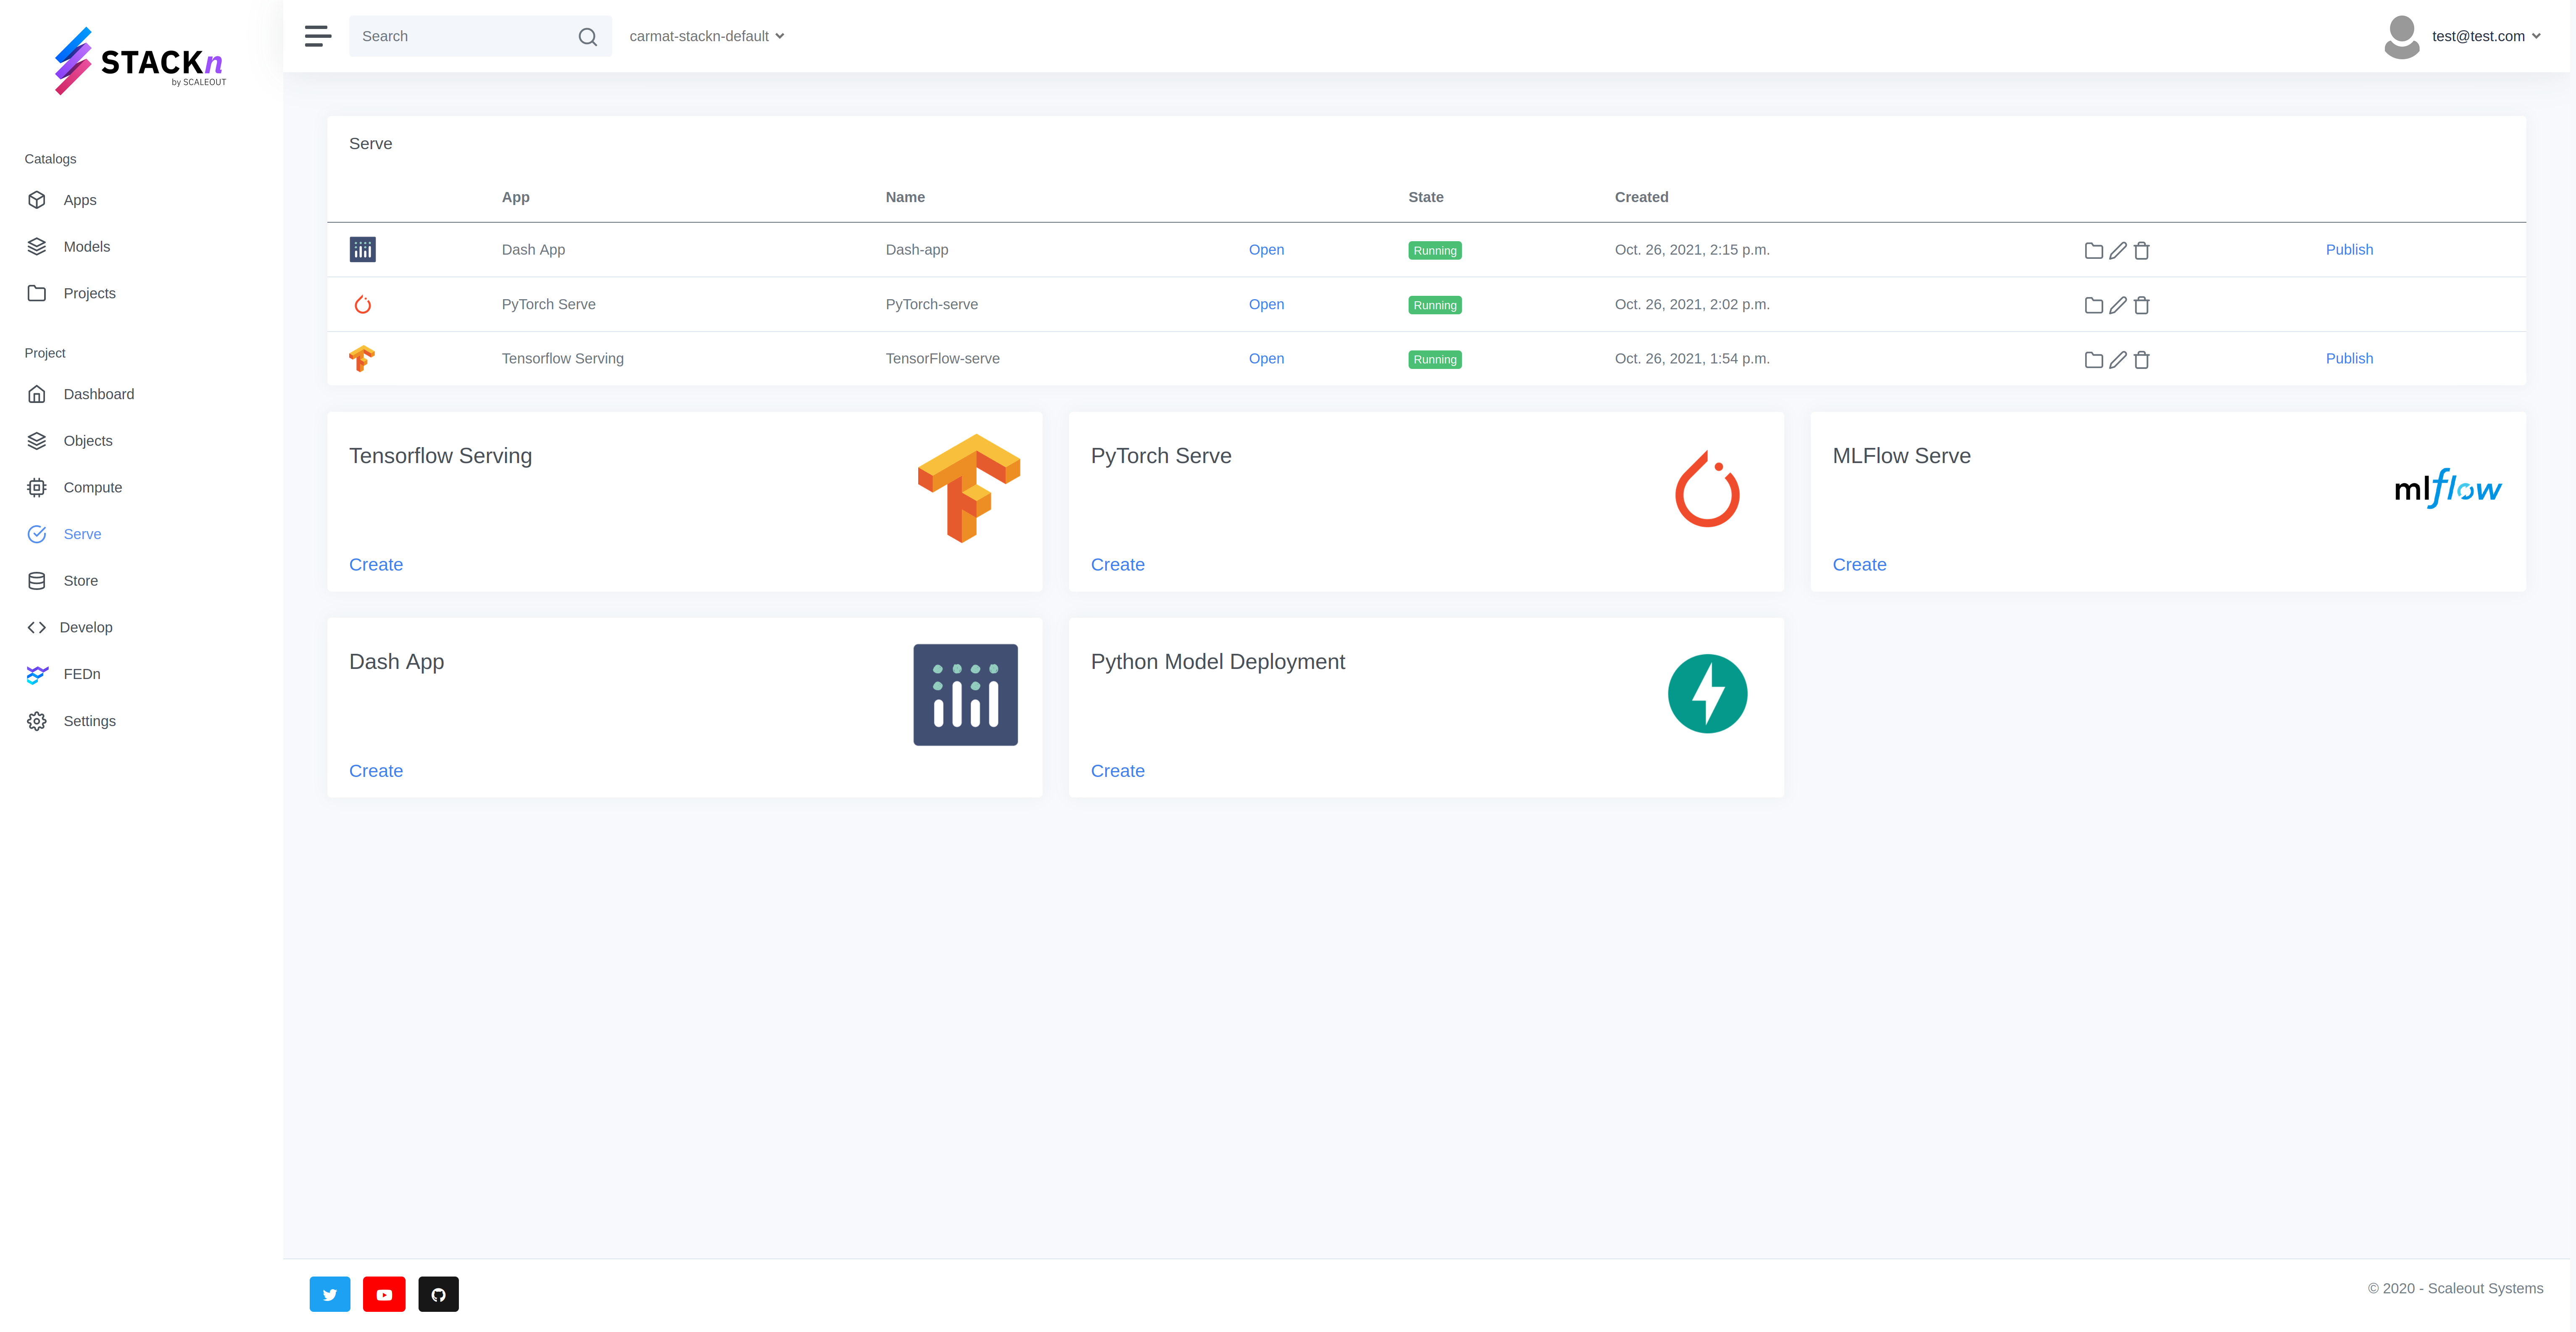The image size is (2576, 1332).
Task: Open the Settings sidebar item
Action: click(89, 721)
